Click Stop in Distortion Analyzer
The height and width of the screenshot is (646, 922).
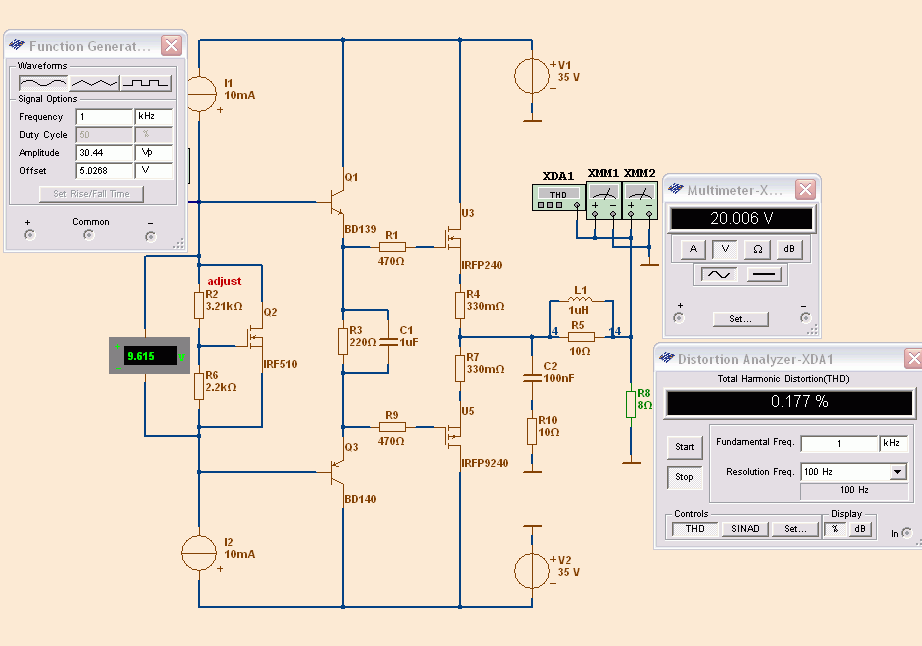pyautogui.click(x=684, y=477)
